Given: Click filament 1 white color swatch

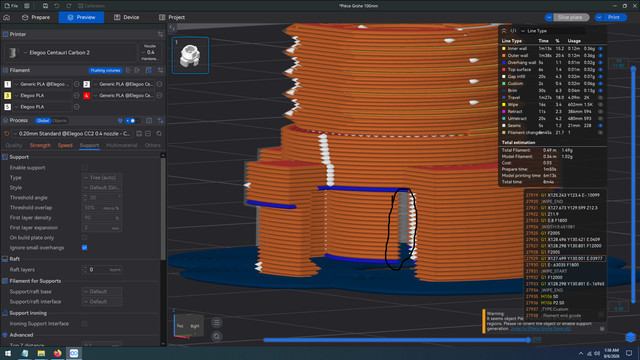Looking at the screenshot, I should 7,84.
